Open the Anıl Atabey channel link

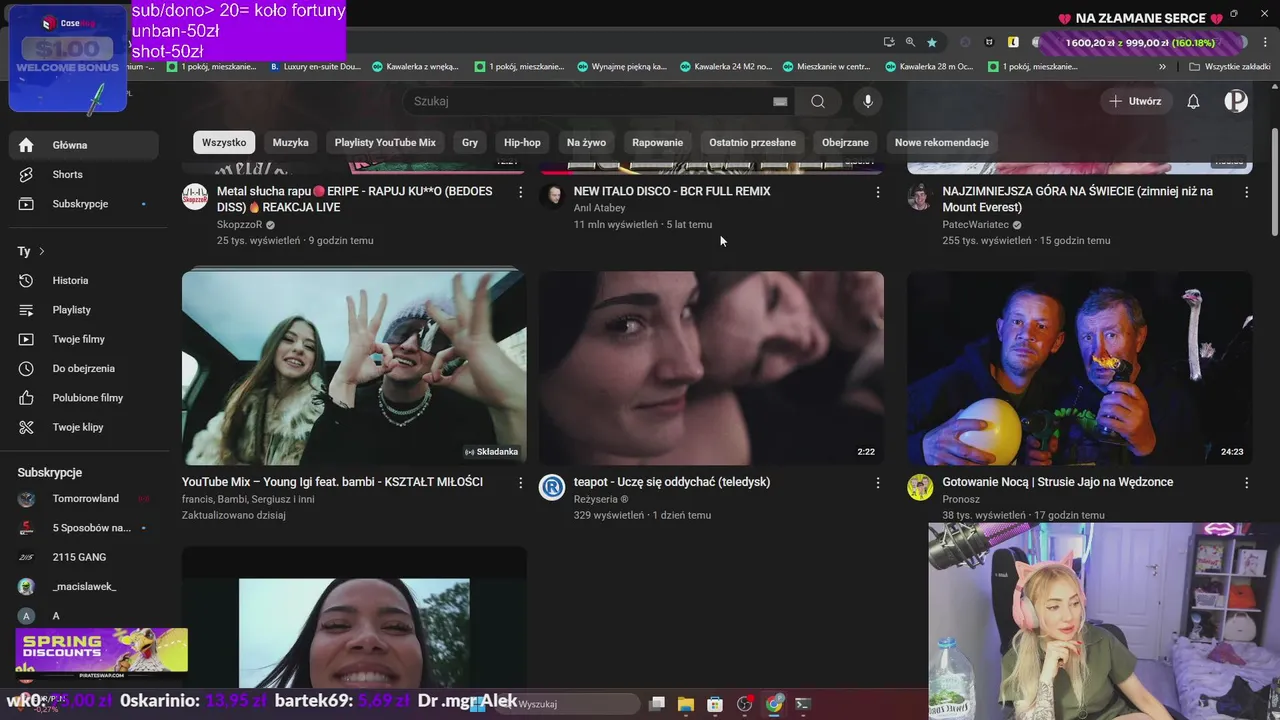599,208
